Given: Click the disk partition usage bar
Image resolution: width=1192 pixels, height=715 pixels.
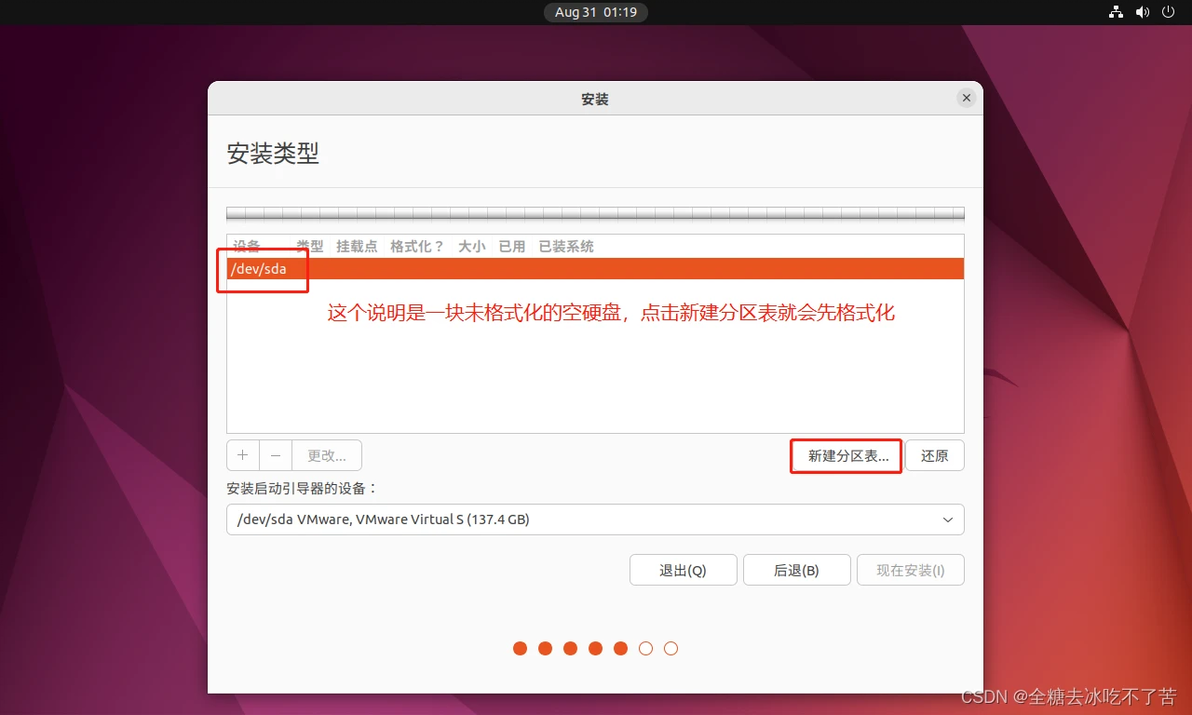Looking at the screenshot, I should point(595,214).
